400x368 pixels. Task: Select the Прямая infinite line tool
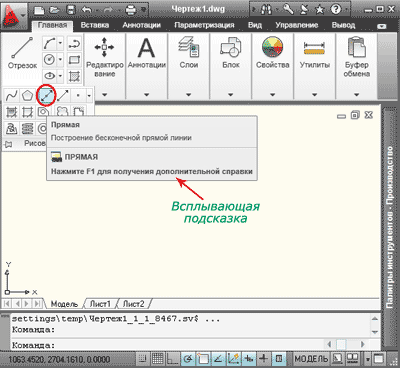coord(46,96)
